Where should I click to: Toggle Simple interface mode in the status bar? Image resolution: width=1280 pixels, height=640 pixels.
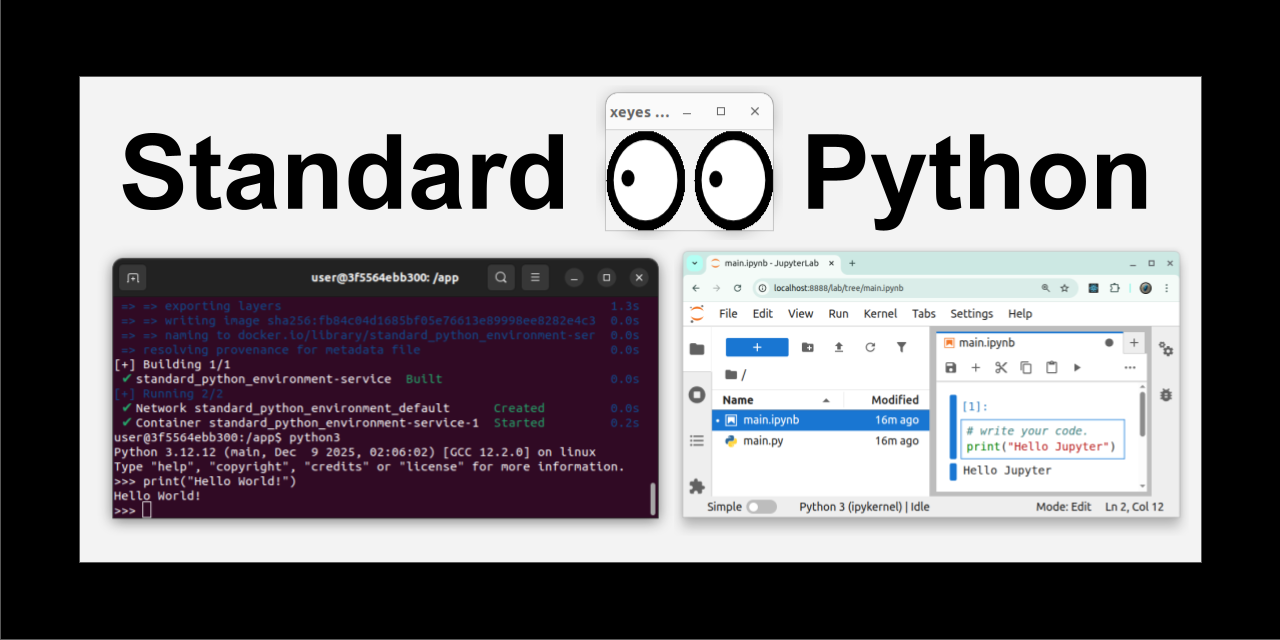[761, 507]
